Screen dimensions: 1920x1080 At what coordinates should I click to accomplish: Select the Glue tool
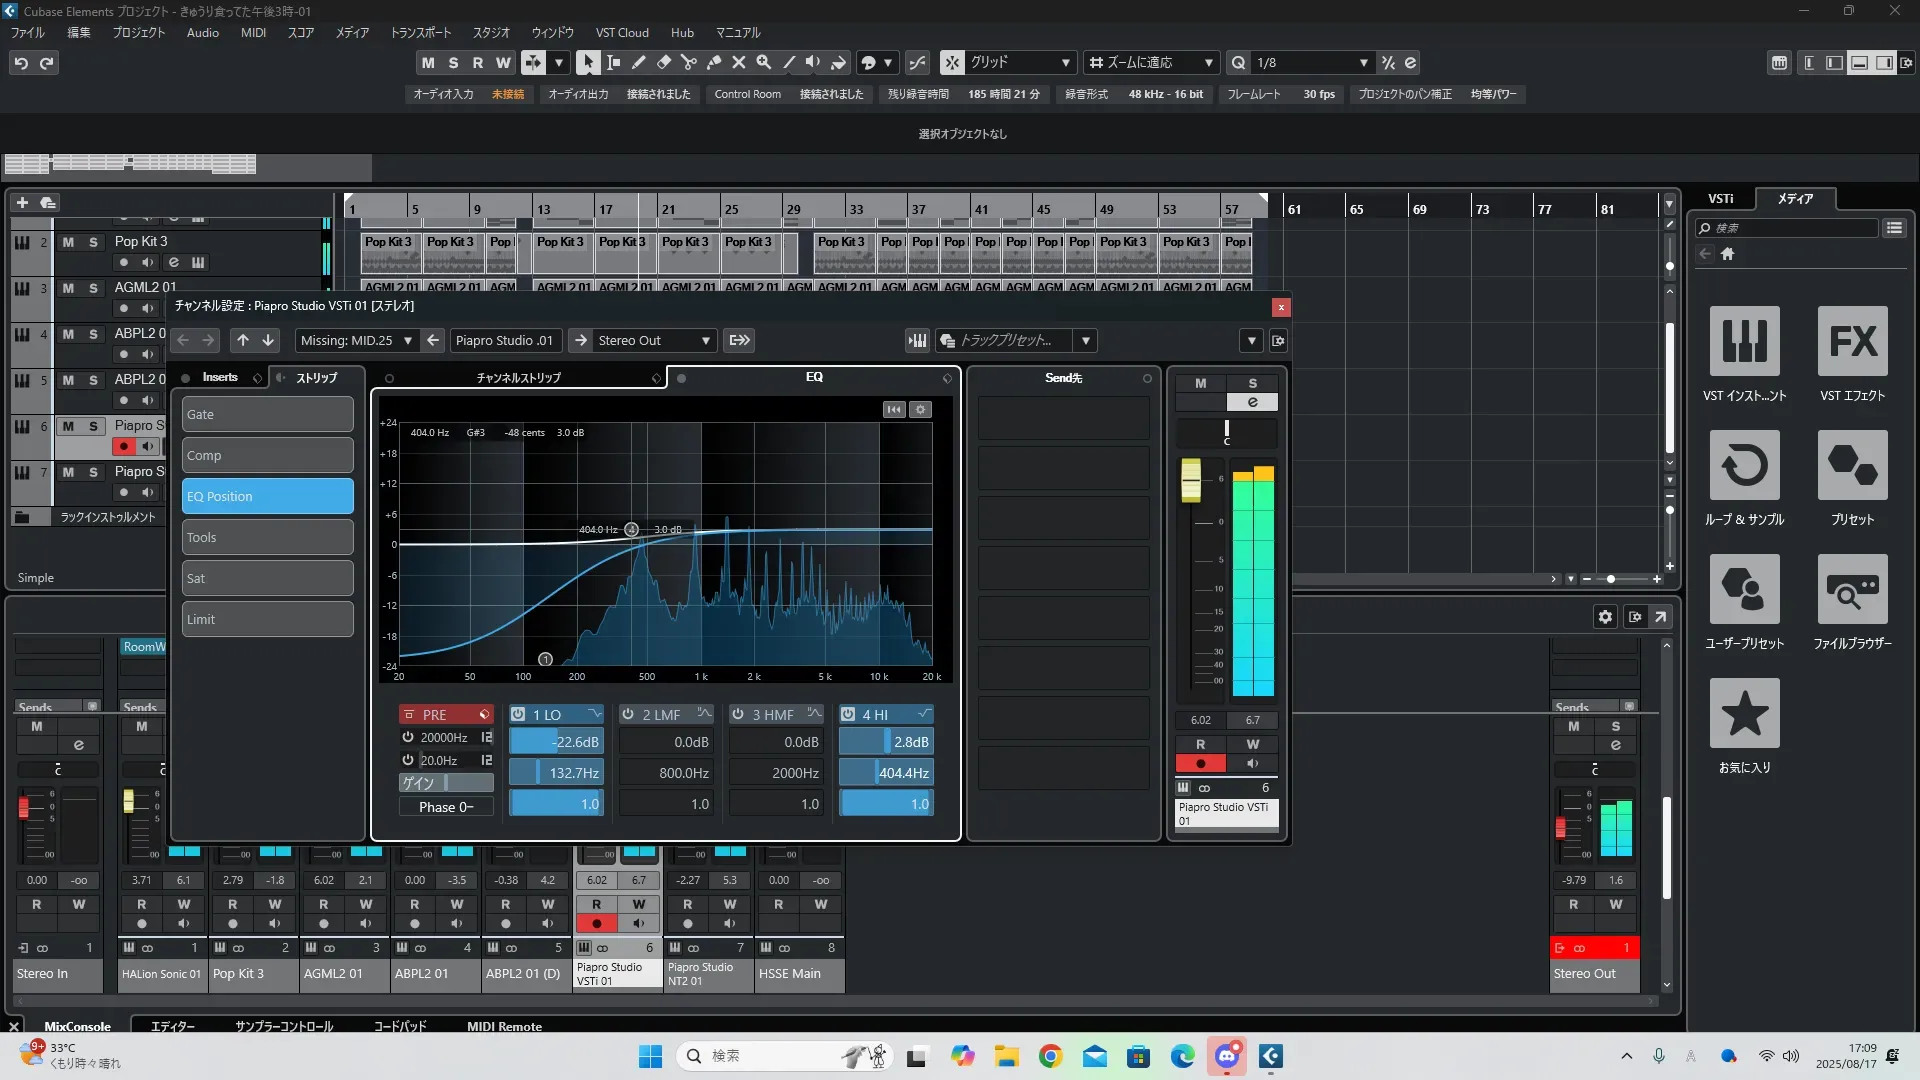[x=714, y=62]
